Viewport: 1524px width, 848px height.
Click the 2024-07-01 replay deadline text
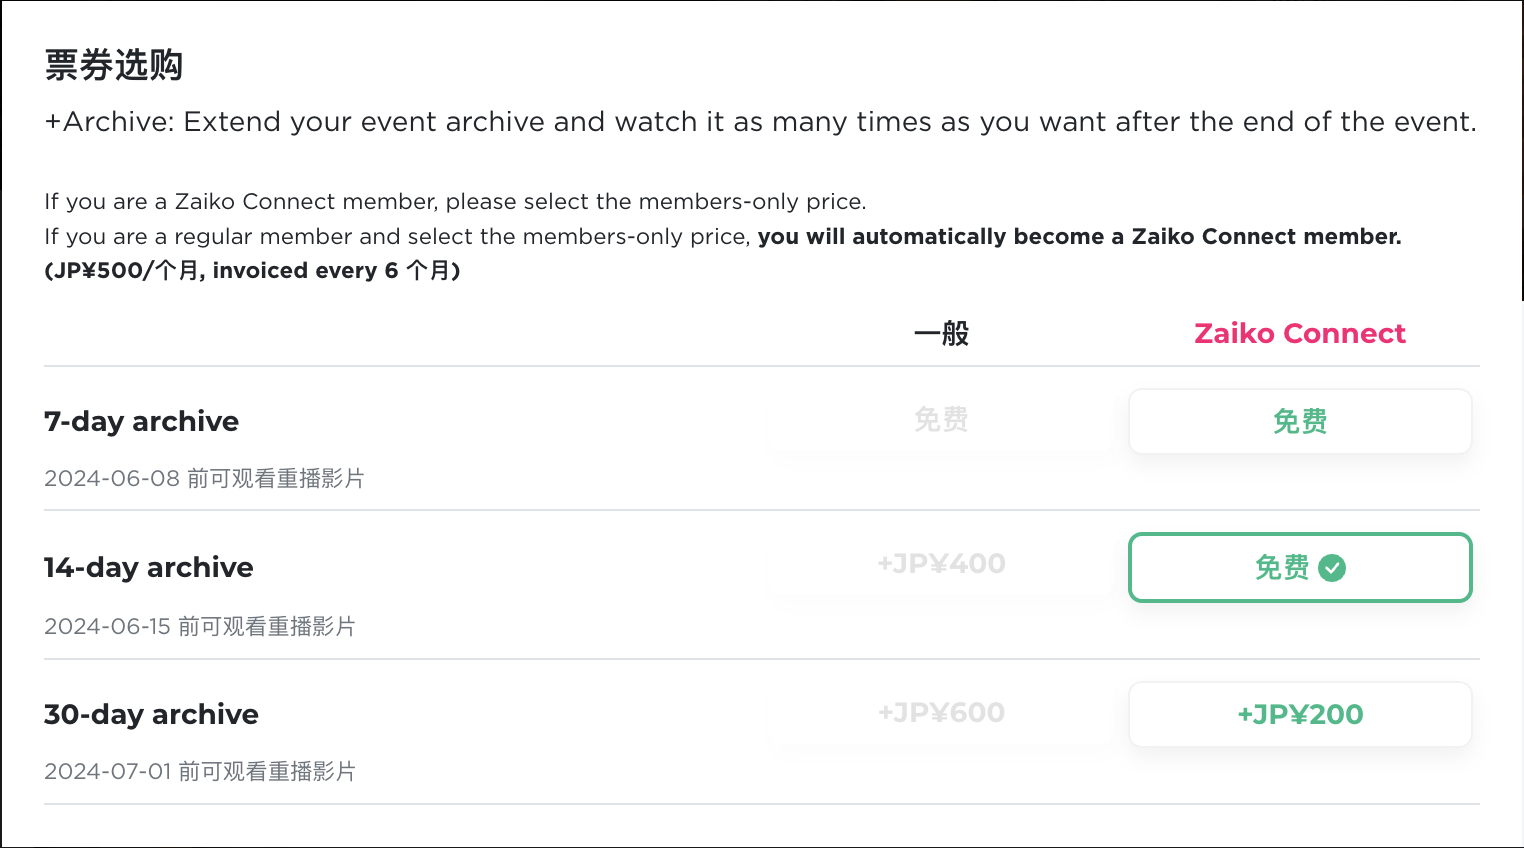tap(200, 771)
